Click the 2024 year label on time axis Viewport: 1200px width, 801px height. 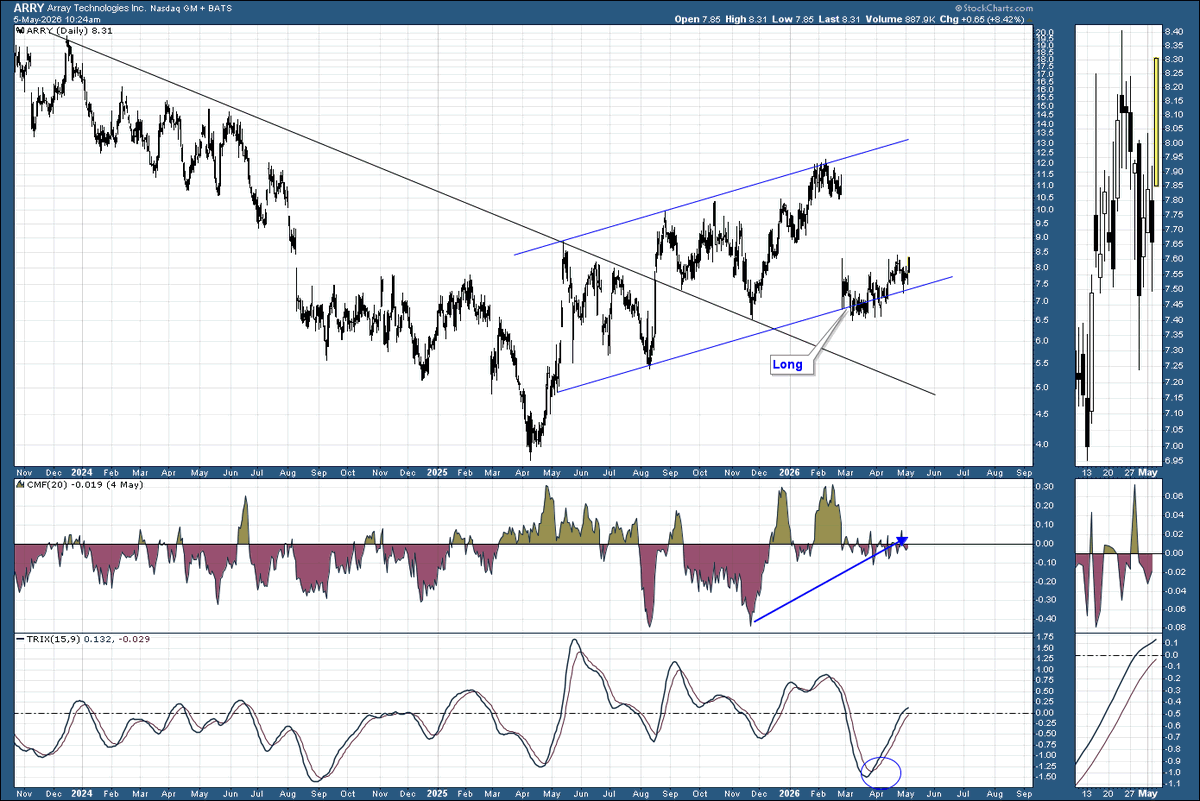tap(84, 470)
